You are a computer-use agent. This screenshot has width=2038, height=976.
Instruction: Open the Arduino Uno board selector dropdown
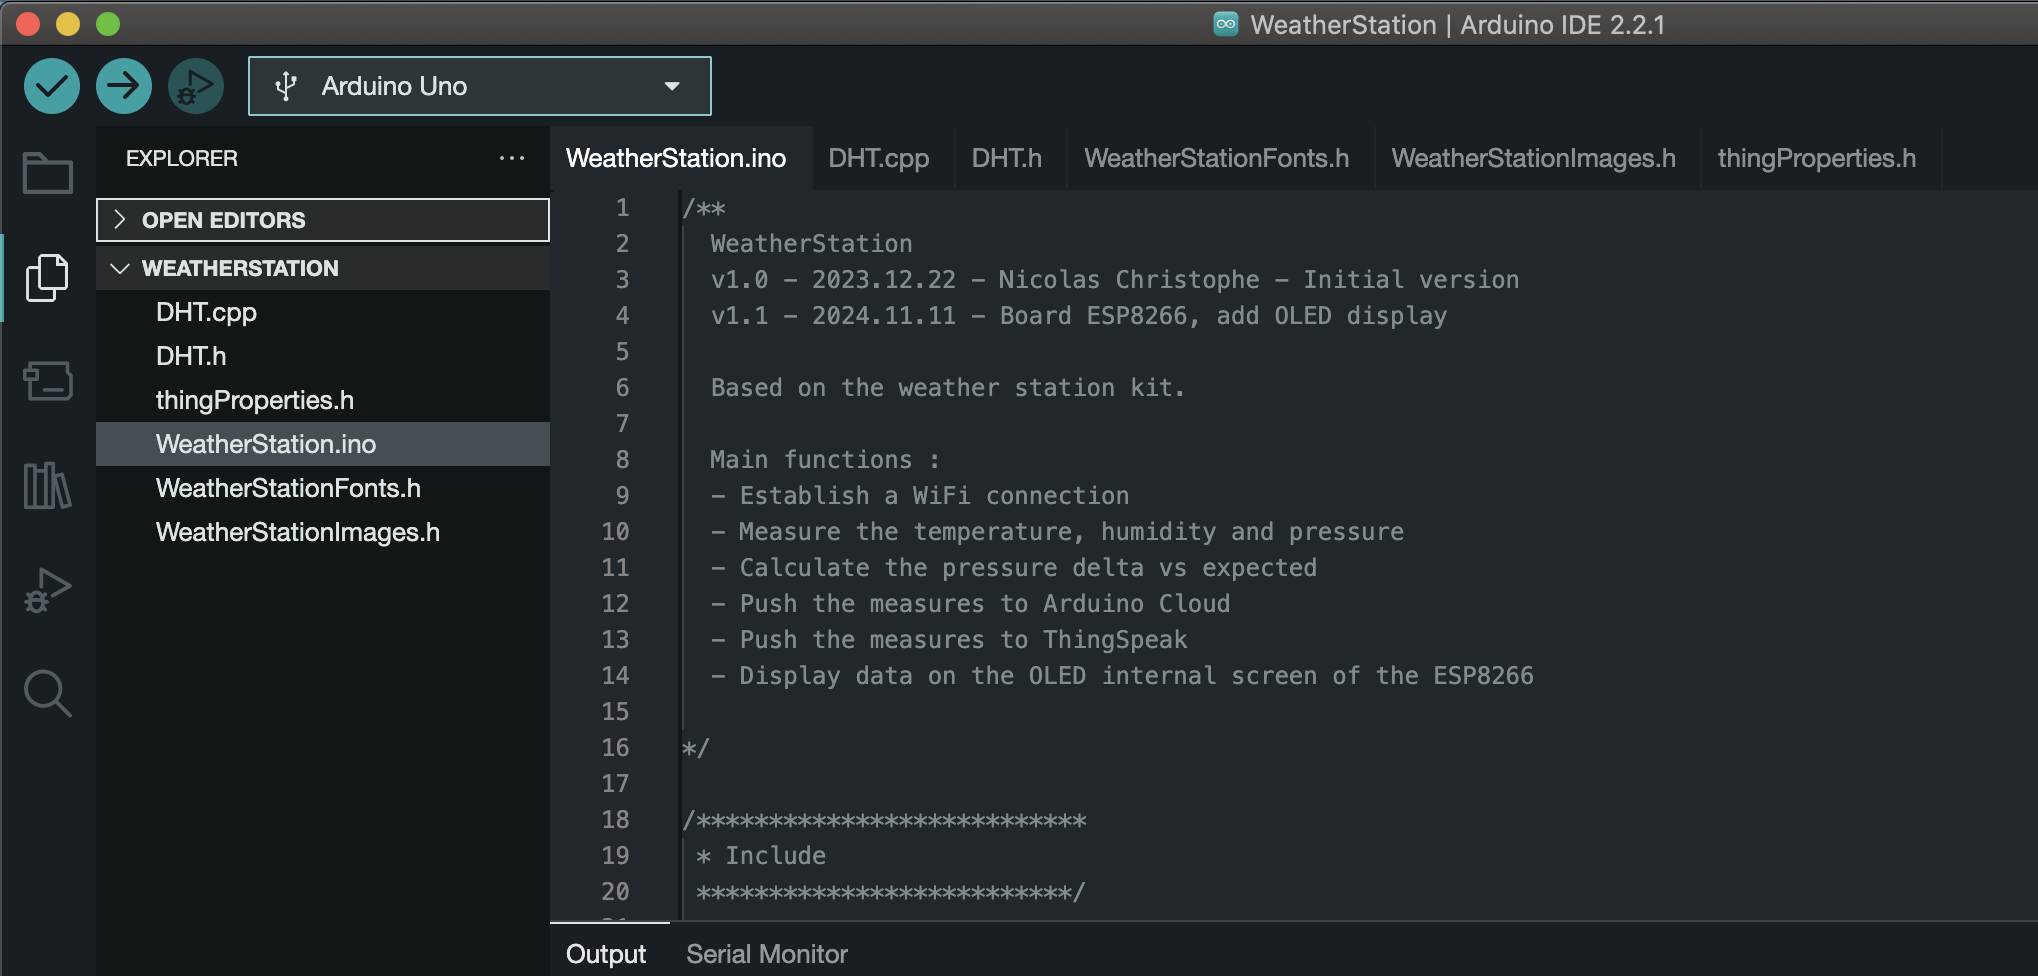480,86
